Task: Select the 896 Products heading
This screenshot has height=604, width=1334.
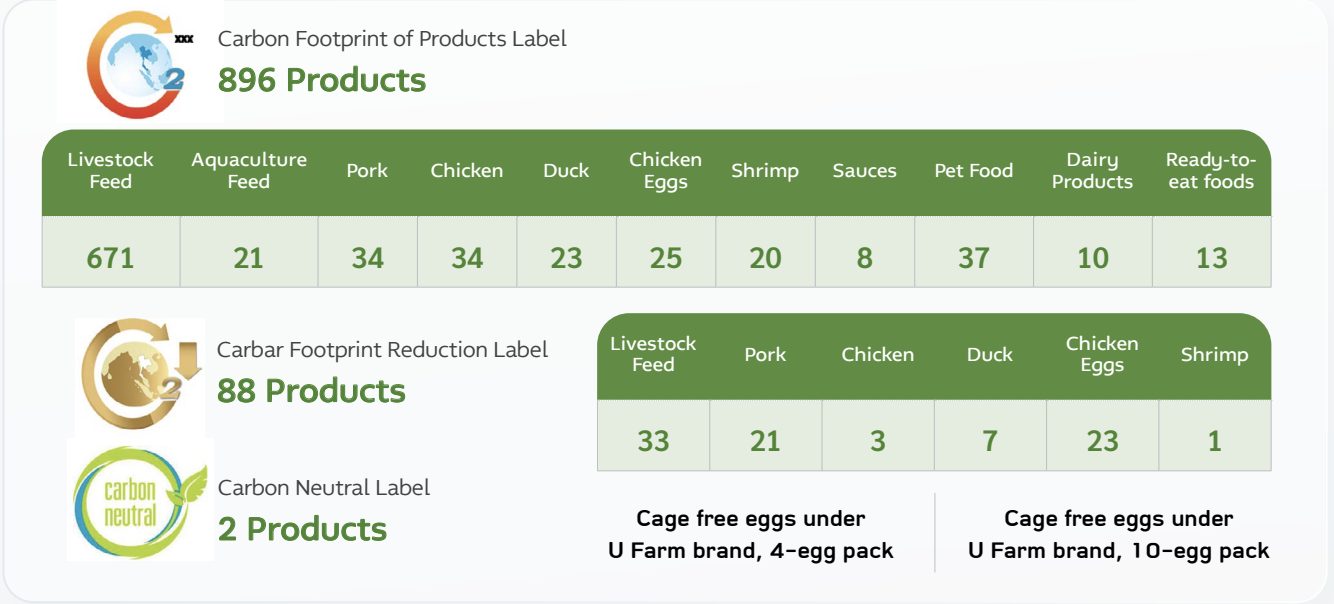Action: coord(322,80)
